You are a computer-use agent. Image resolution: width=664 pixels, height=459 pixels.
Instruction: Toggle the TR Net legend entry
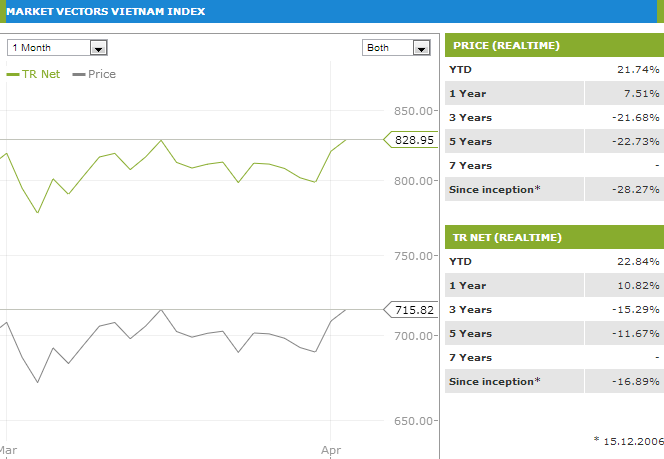(x=33, y=74)
